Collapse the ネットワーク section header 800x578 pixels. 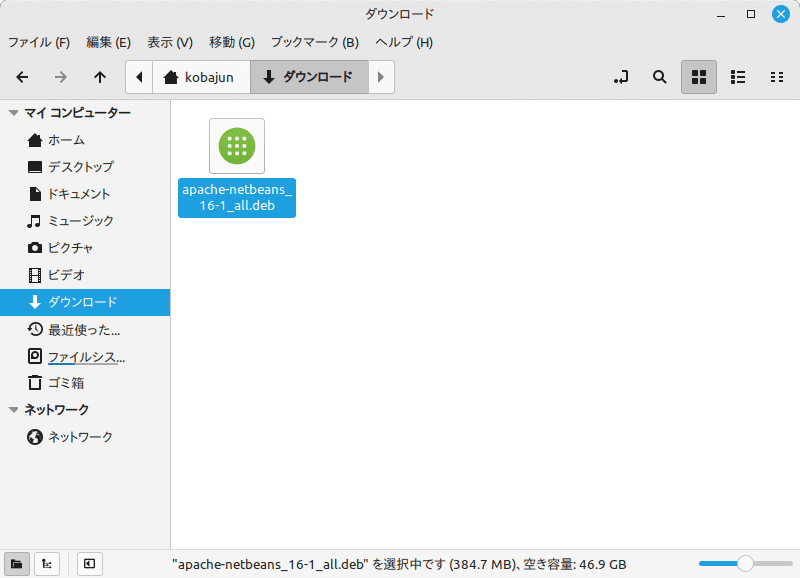coord(14,410)
